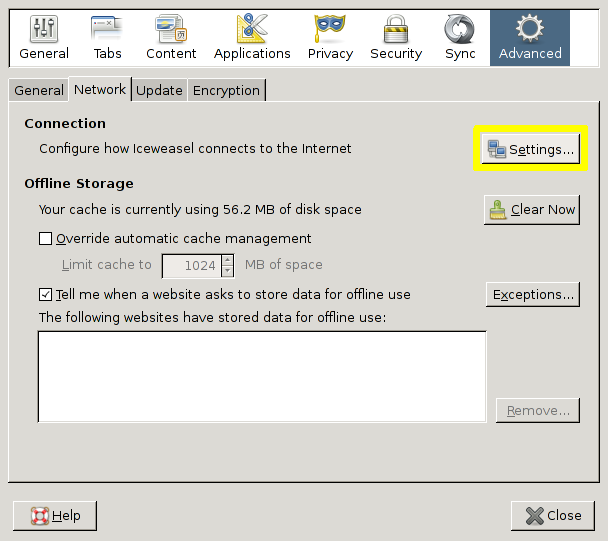Image resolution: width=608 pixels, height=541 pixels.
Task: Decrease cache limit with down arrow
Action: [x=228, y=271]
